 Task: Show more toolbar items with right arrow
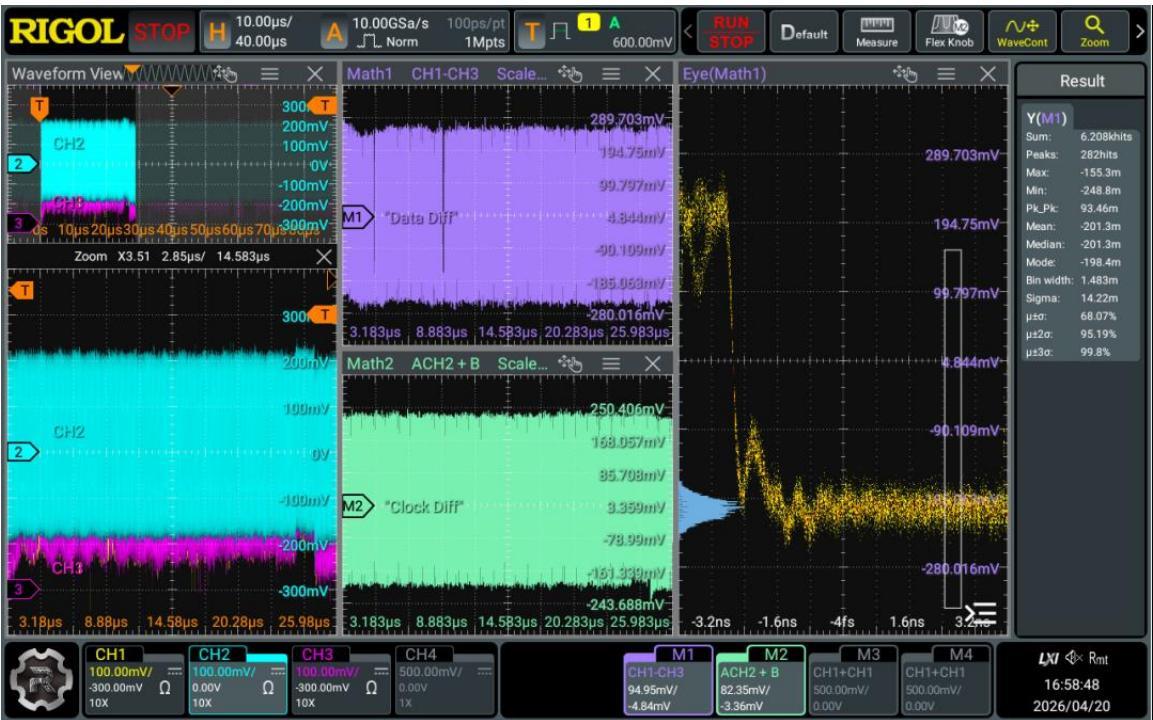[x=1140, y=32]
